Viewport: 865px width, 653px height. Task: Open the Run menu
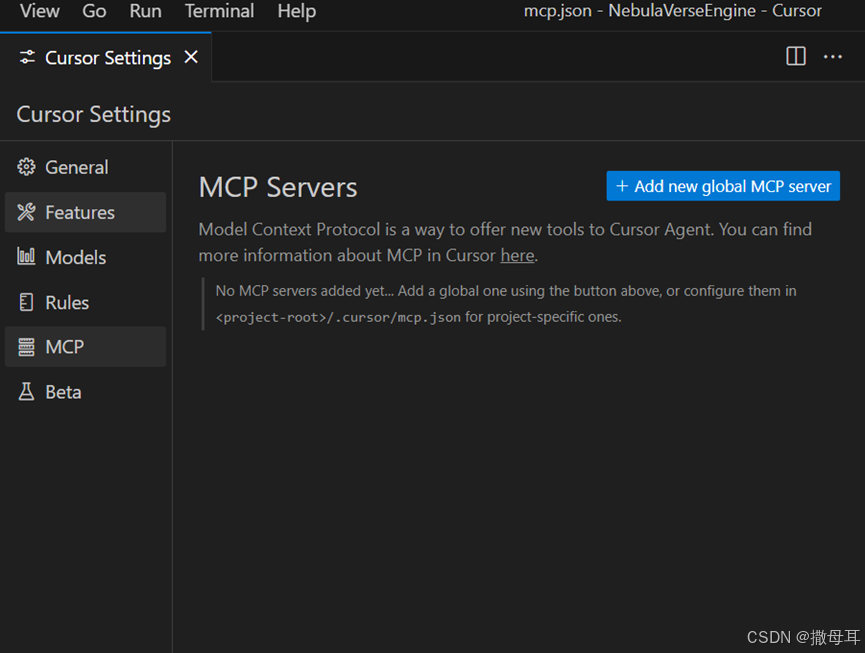pos(145,10)
